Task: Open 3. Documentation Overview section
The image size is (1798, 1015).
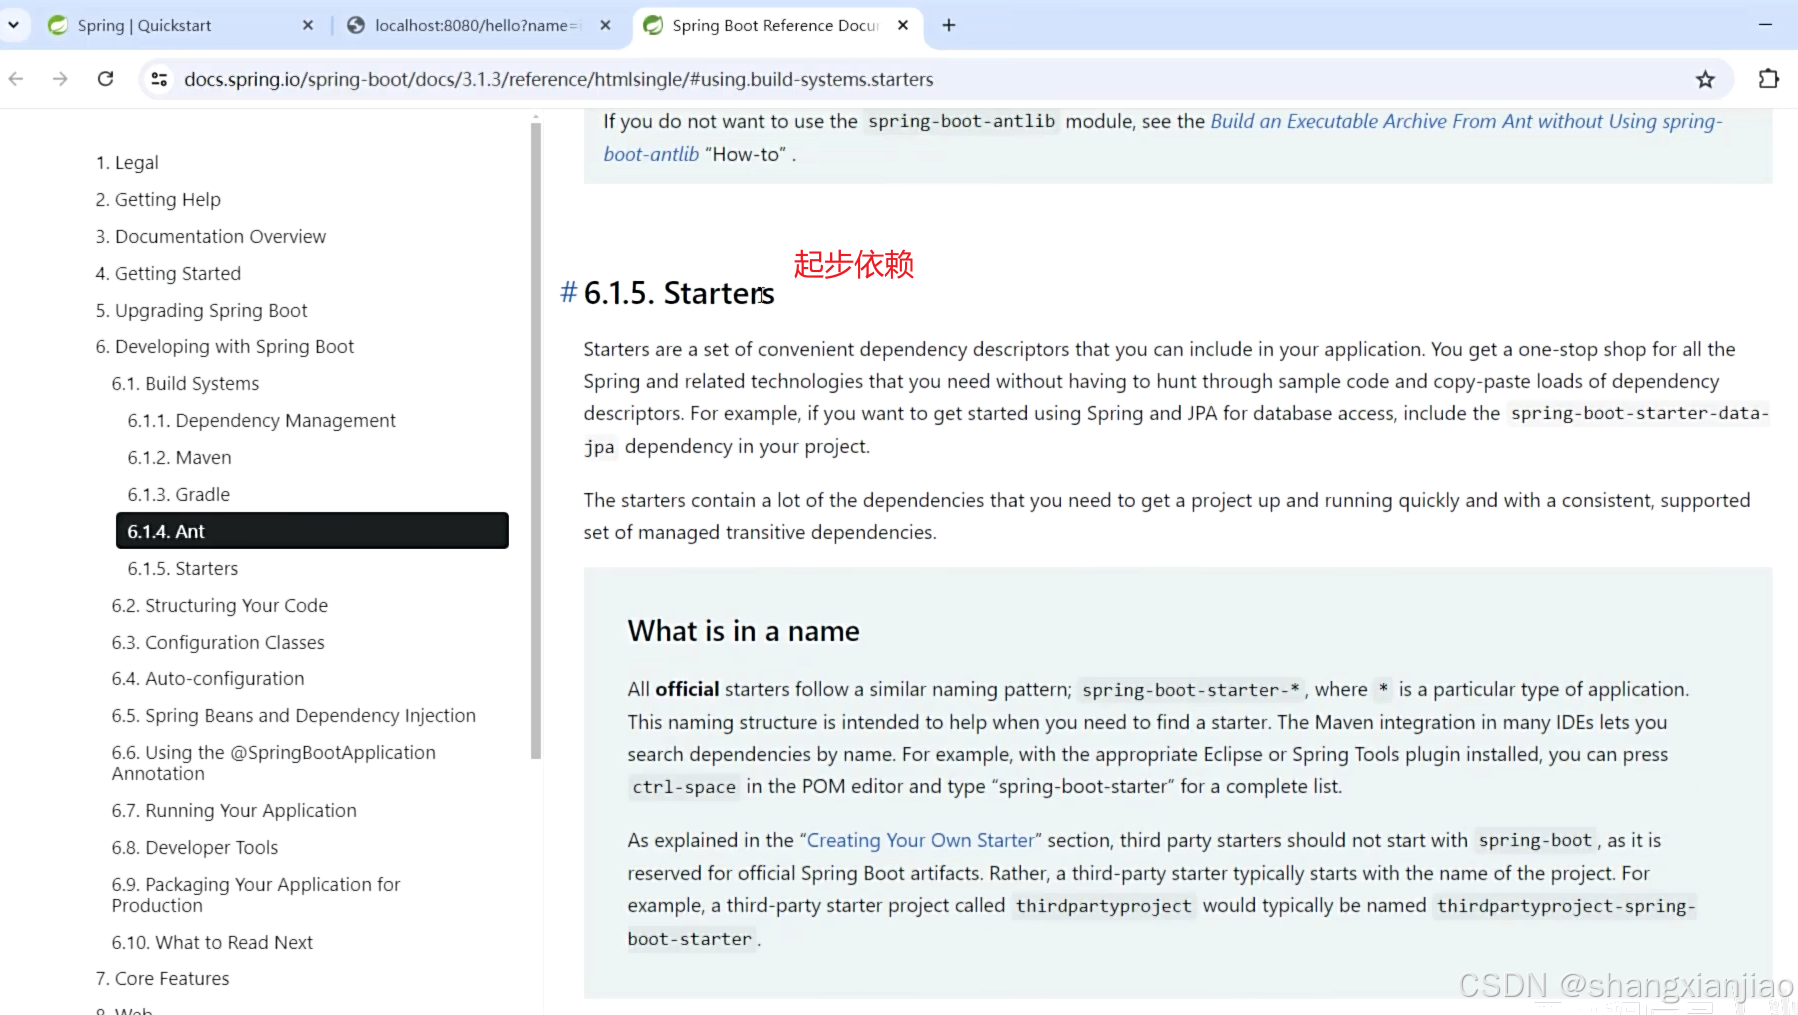Action: (x=211, y=236)
